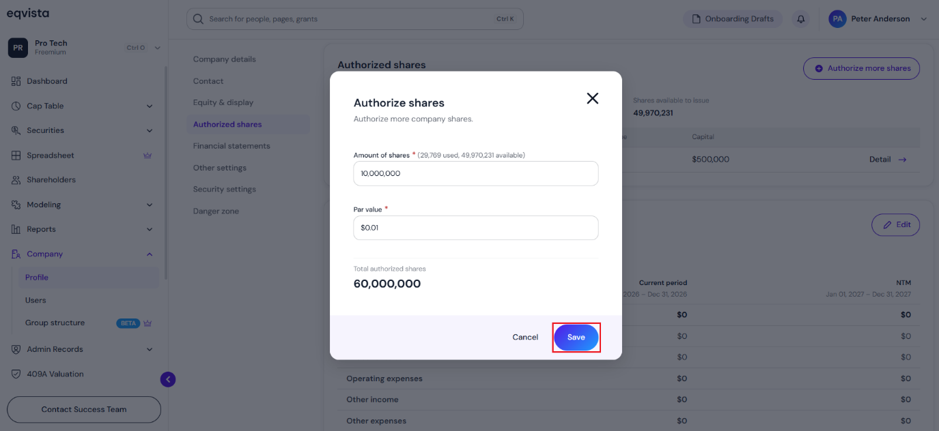The width and height of the screenshot is (939, 431).
Task: Open Detail link in capital row
Action: pyautogui.click(x=888, y=160)
